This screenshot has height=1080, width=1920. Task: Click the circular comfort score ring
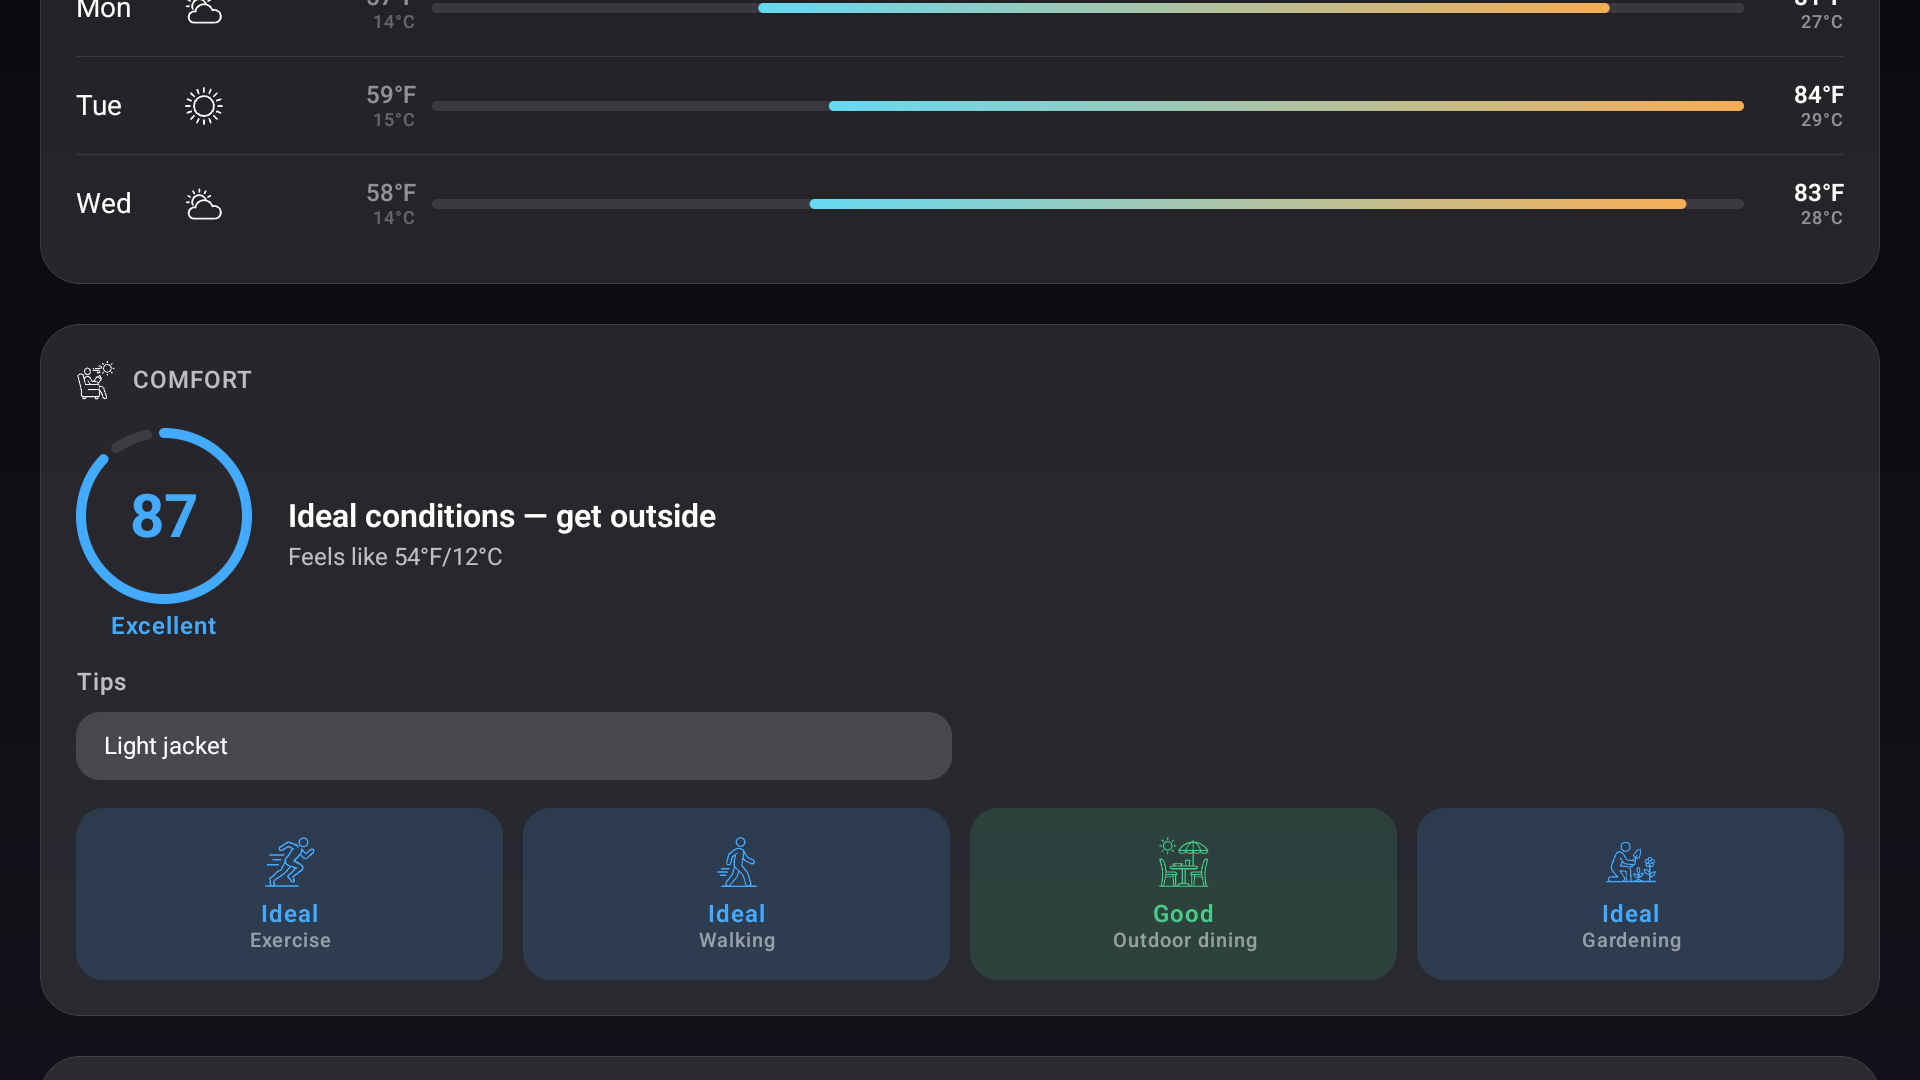pyautogui.click(x=163, y=516)
